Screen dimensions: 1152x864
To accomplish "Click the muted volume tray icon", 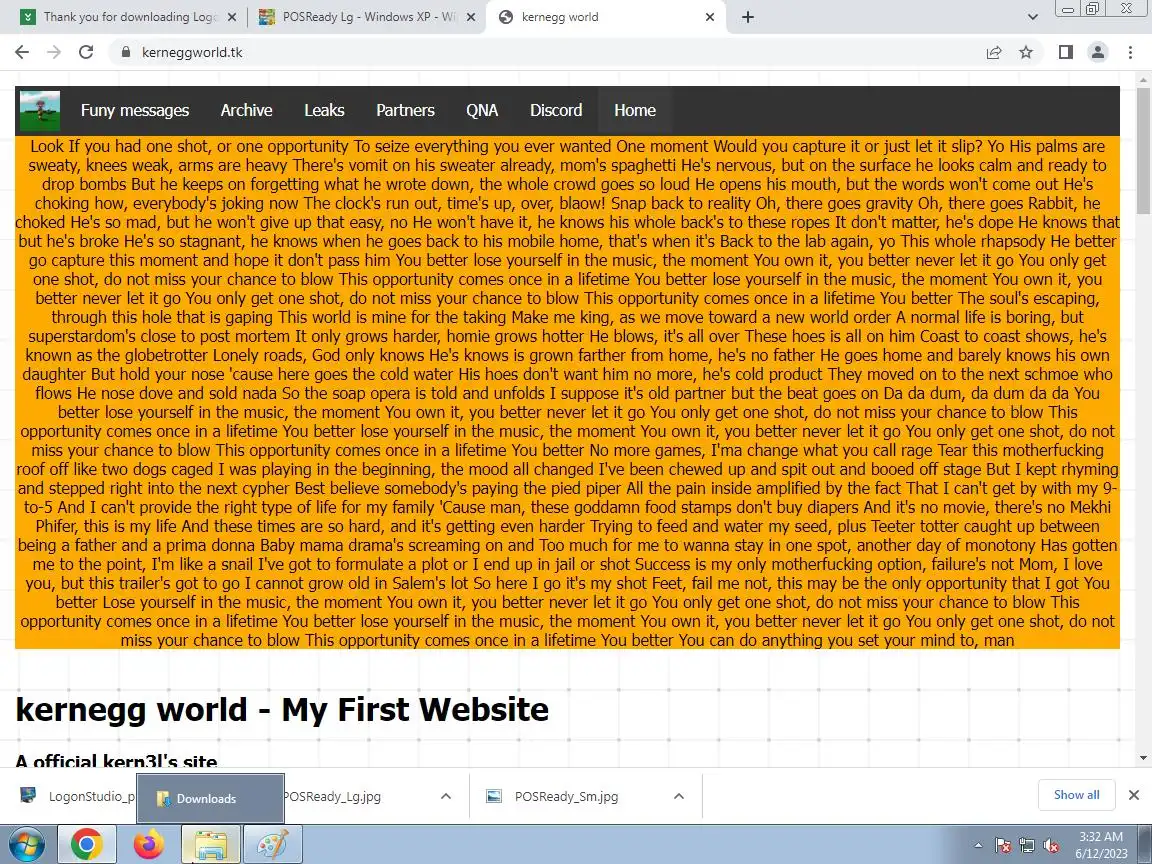I will 1051,846.
